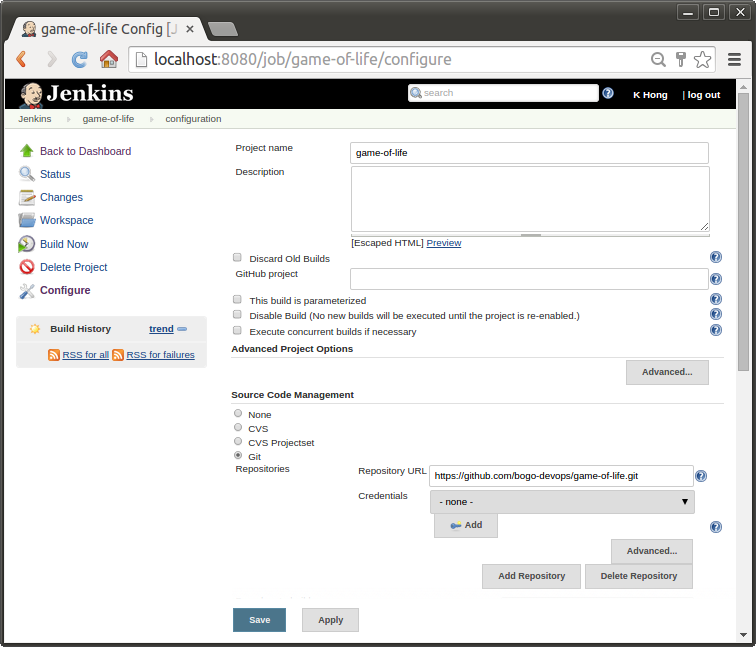Open help for This build is parameterized
The height and width of the screenshot is (647, 756).
[x=716, y=299]
